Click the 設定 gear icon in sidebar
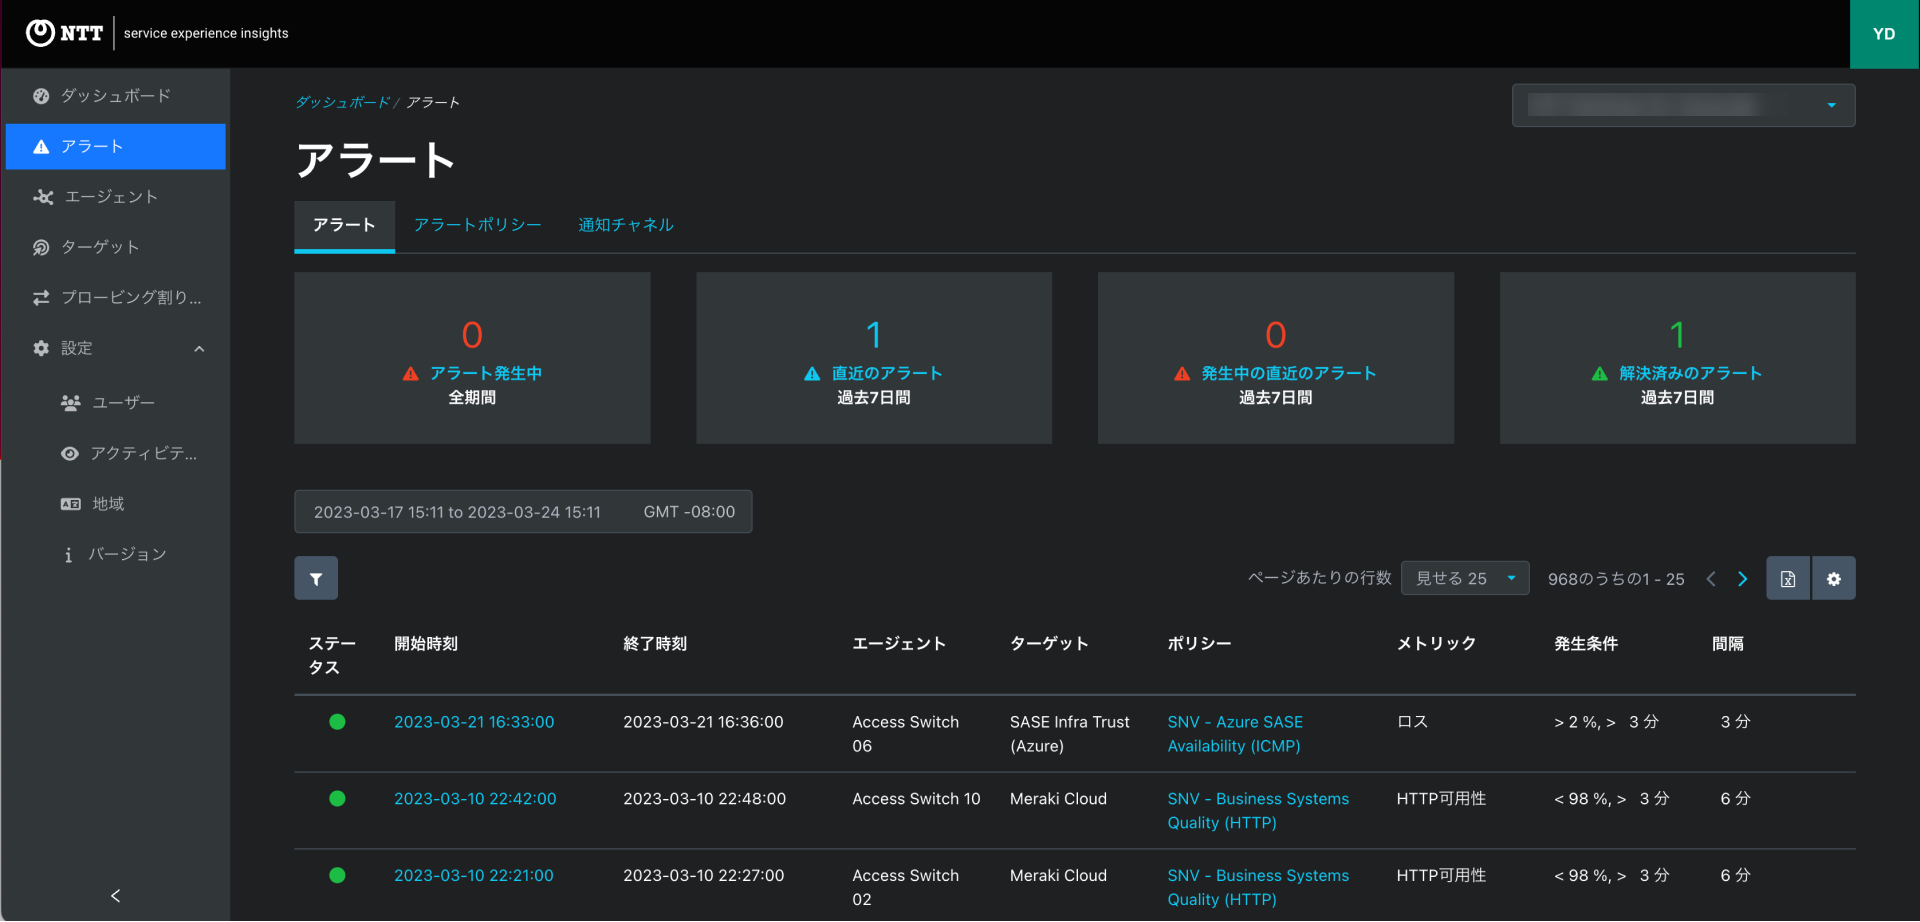 click(x=41, y=348)
